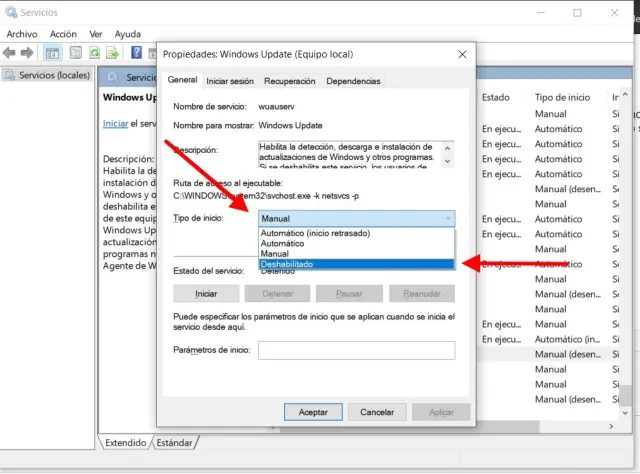Open the Ayuda menu
The width and height of the screenshot is (640, 474).
click(128, 34)
